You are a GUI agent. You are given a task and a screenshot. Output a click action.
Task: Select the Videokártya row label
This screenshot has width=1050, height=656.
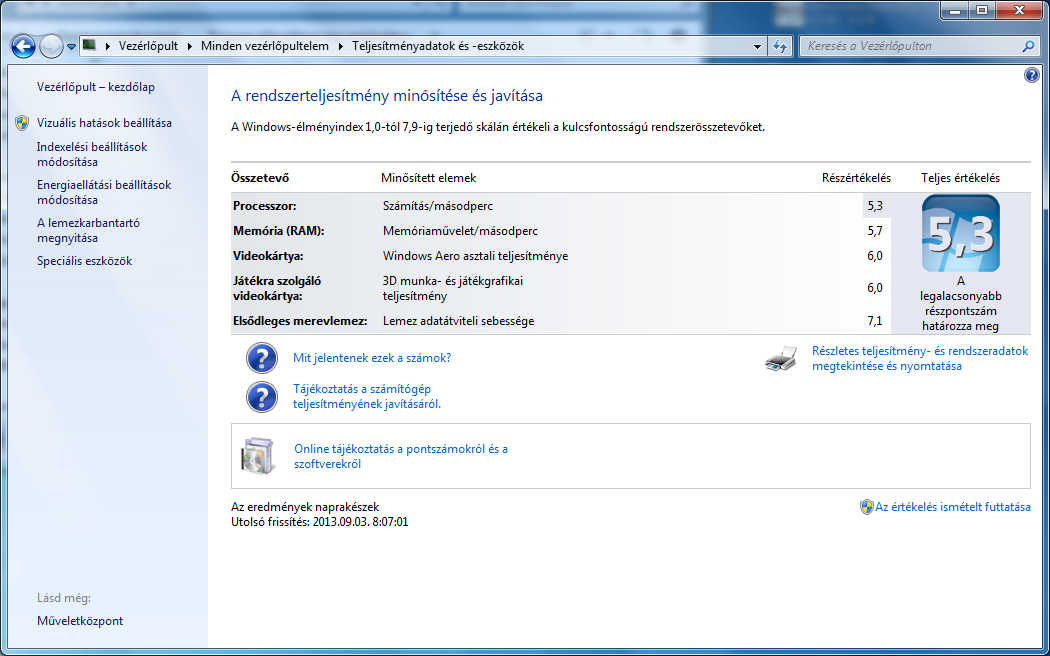(x=268, y=256)
